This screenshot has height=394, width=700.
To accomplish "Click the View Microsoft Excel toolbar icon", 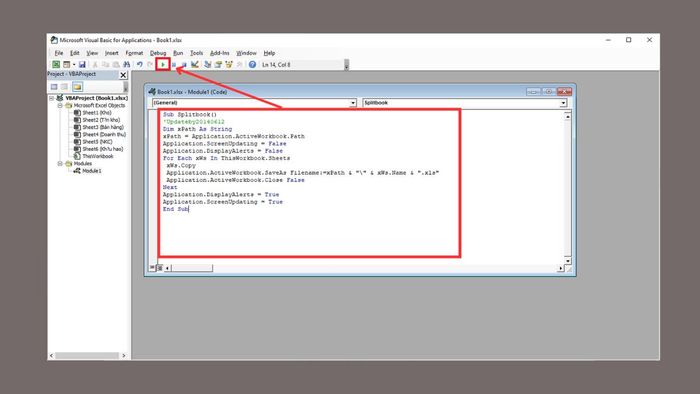I will (56, 65).
